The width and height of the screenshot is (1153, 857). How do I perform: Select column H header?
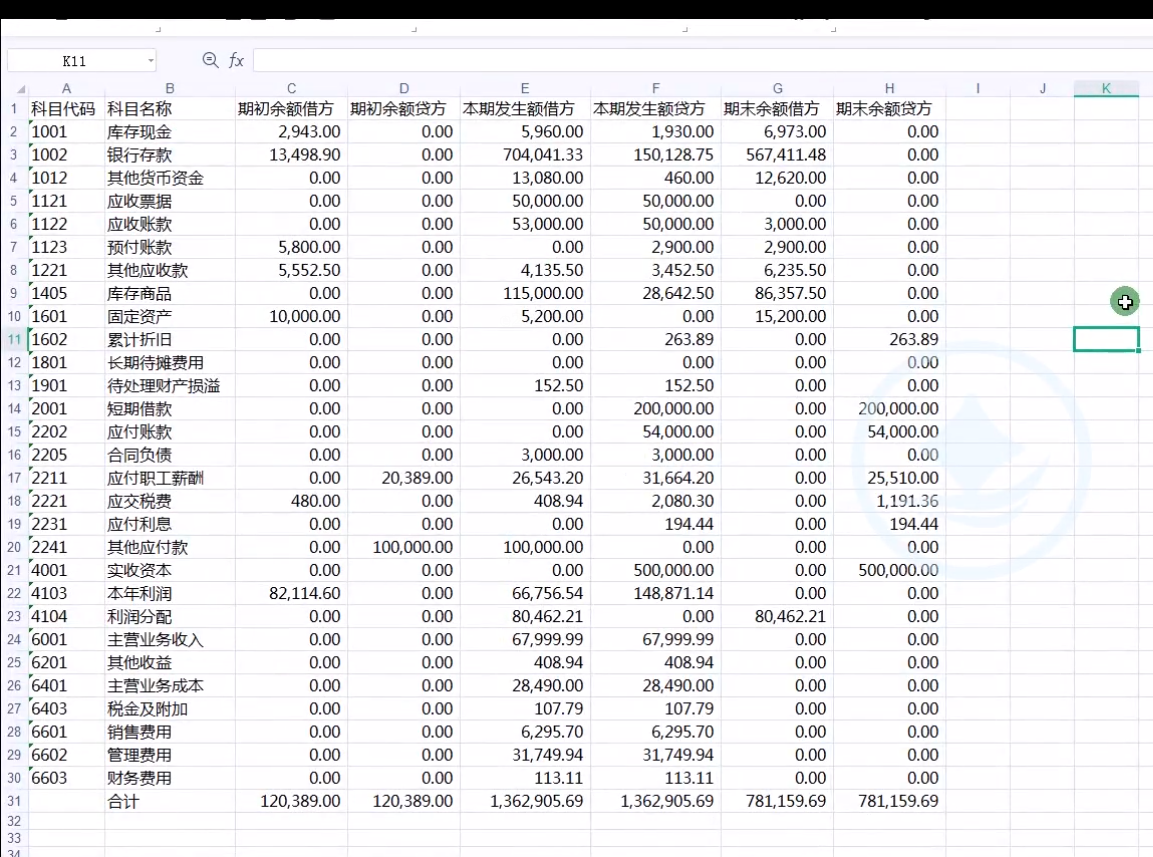[x=889, y=89]
